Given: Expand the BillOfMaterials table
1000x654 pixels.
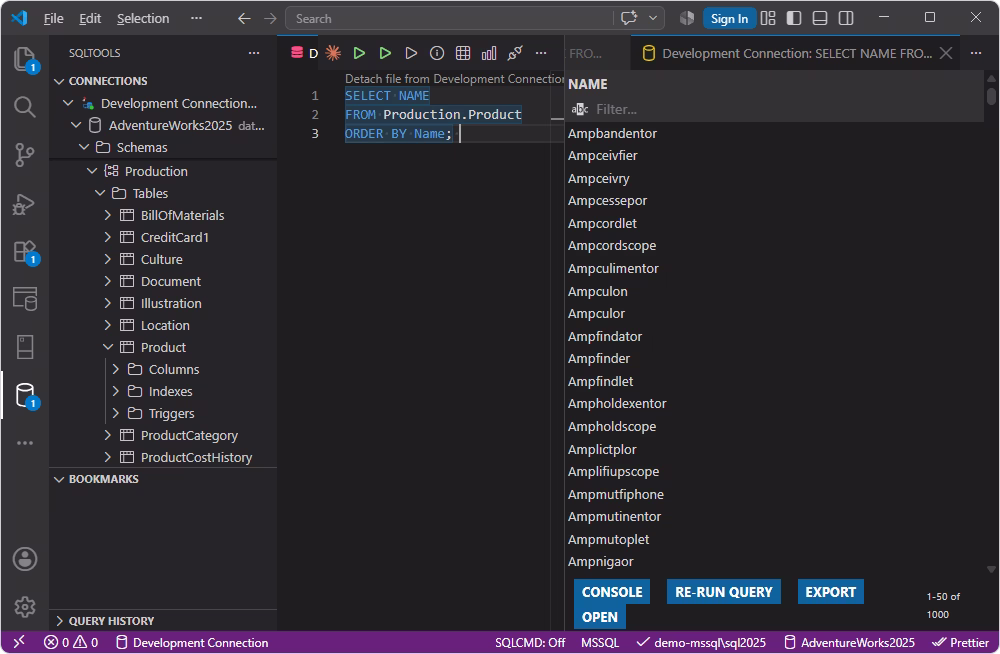Looking at the screenshot, I should point(108,215).
